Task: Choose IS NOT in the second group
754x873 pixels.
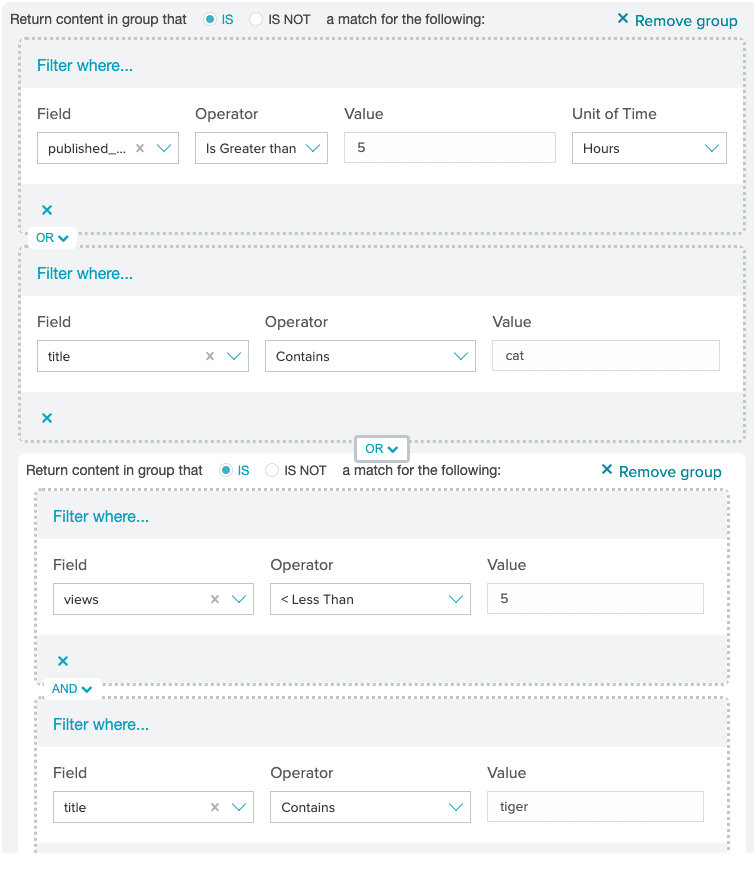Action: coord(272,470)
